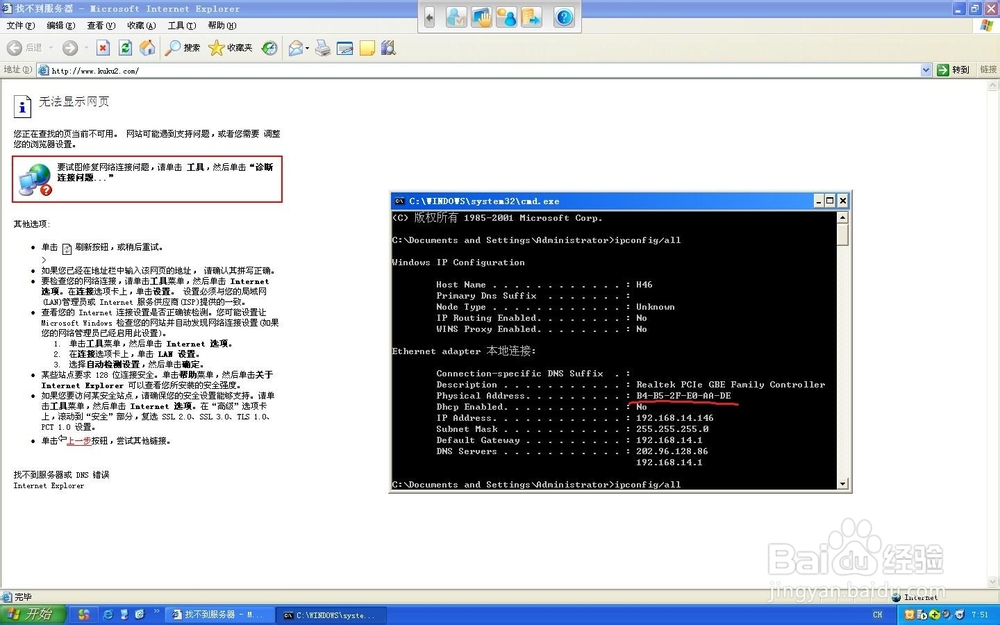Viewport: 1000px width, 625px height.
Task: Click the first colorful quick launch icon
Action: (84, 615)
